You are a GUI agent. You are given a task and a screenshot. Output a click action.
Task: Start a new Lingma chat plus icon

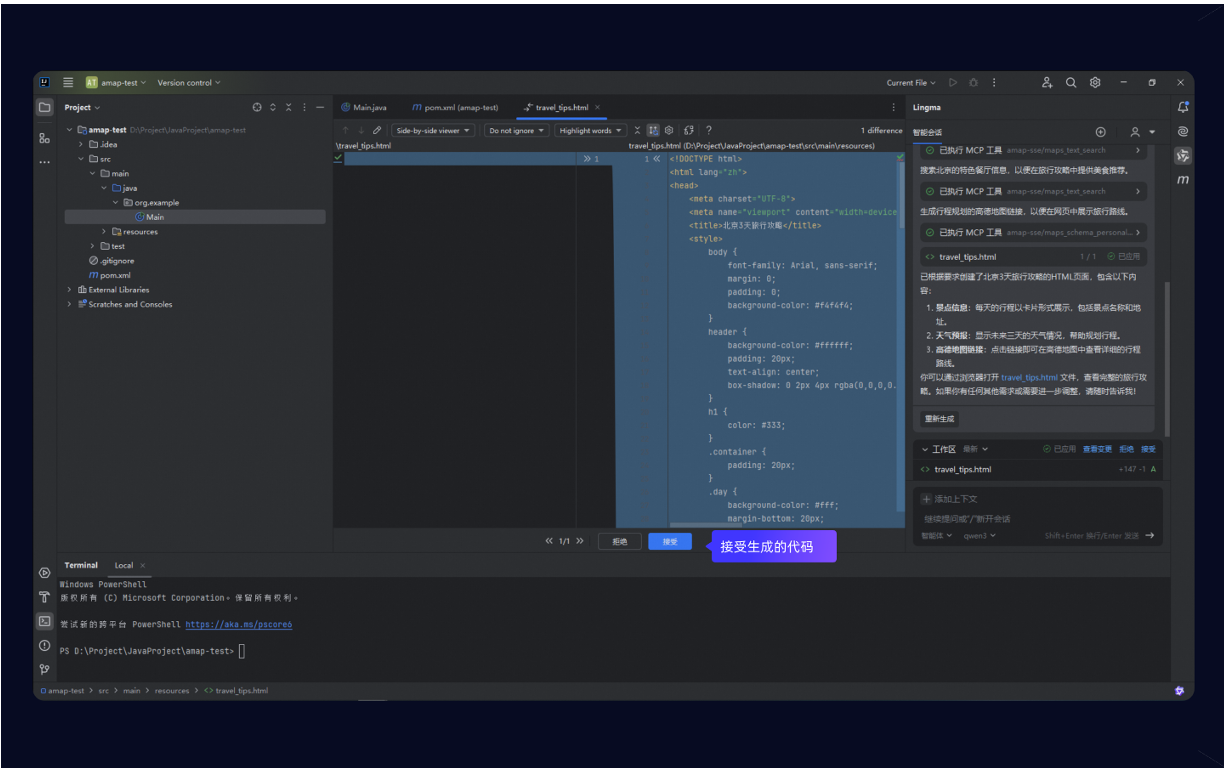[x=1100, y=132]
